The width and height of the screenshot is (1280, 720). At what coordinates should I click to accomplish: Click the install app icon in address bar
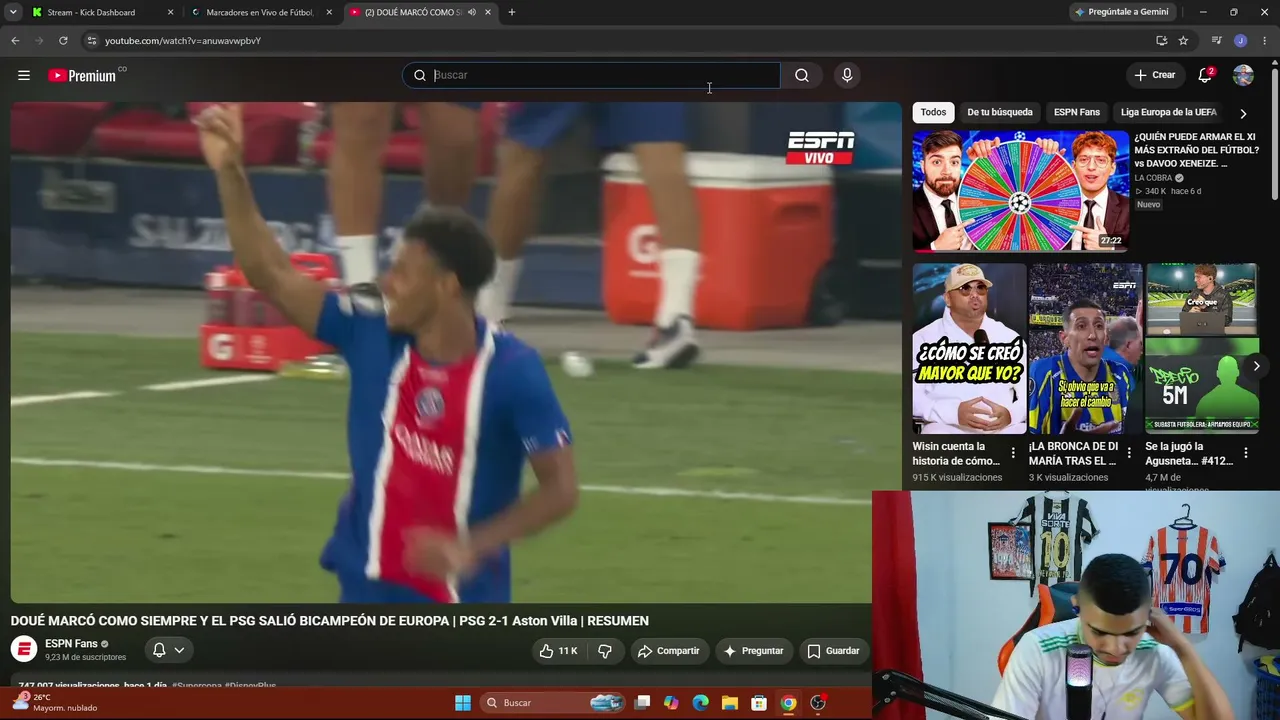(1161, 40)
